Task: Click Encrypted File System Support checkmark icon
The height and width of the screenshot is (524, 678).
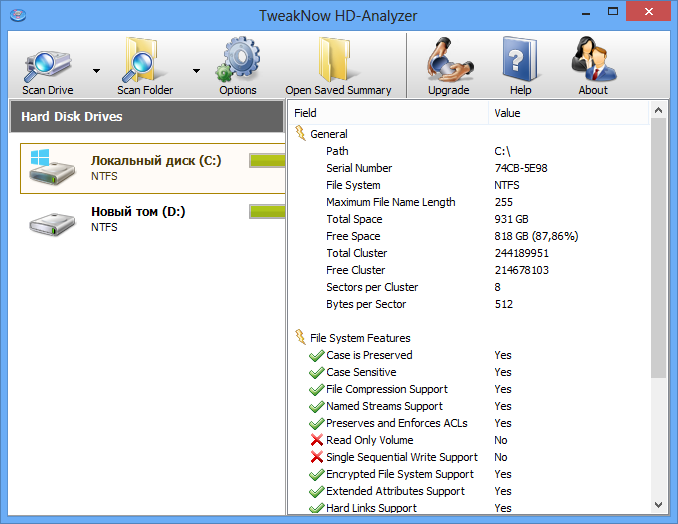Action: 317,474
